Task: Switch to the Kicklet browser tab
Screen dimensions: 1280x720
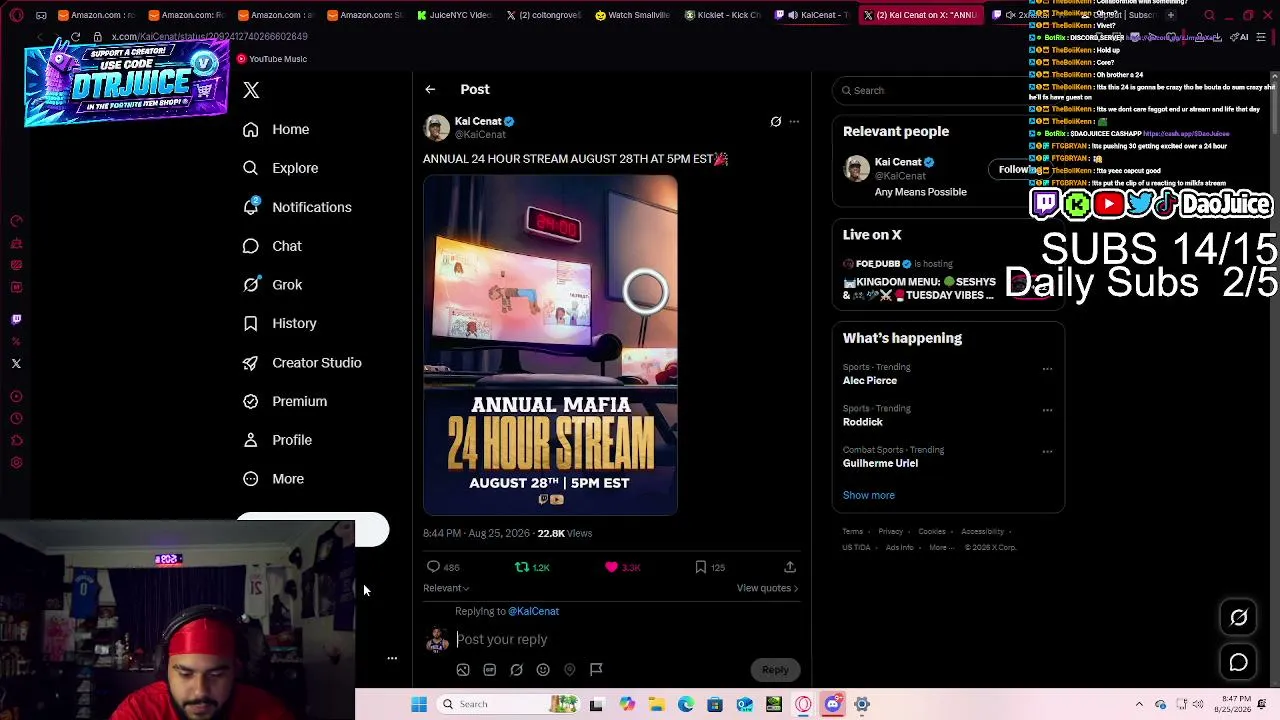Action: [x=723, y=15]
